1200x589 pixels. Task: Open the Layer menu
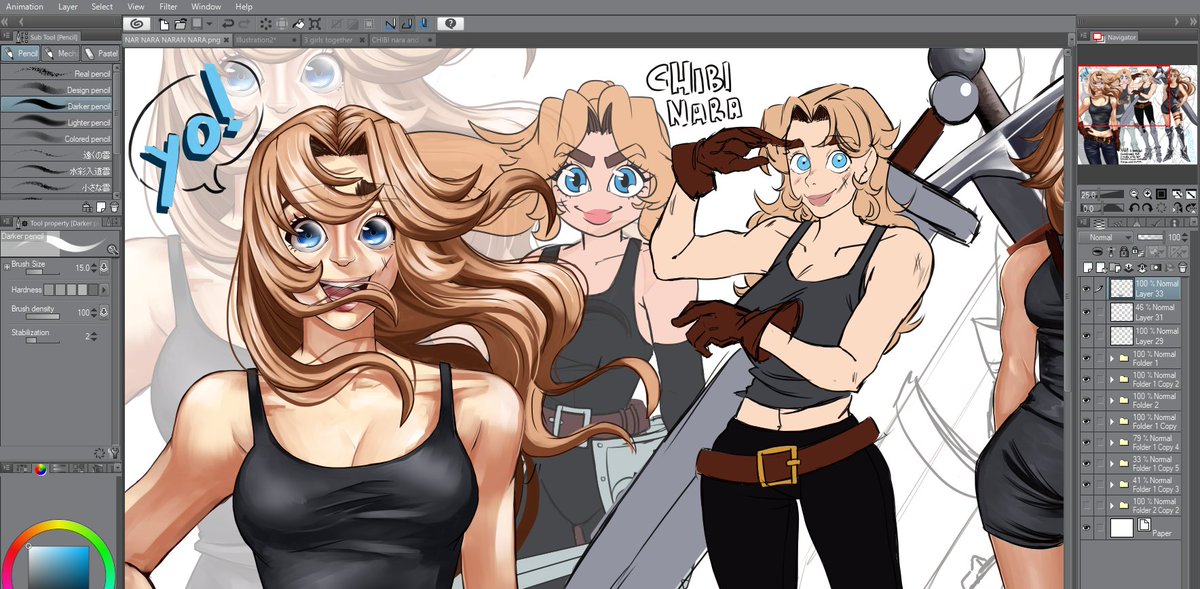pyautogui.click(x=68, y=6)
